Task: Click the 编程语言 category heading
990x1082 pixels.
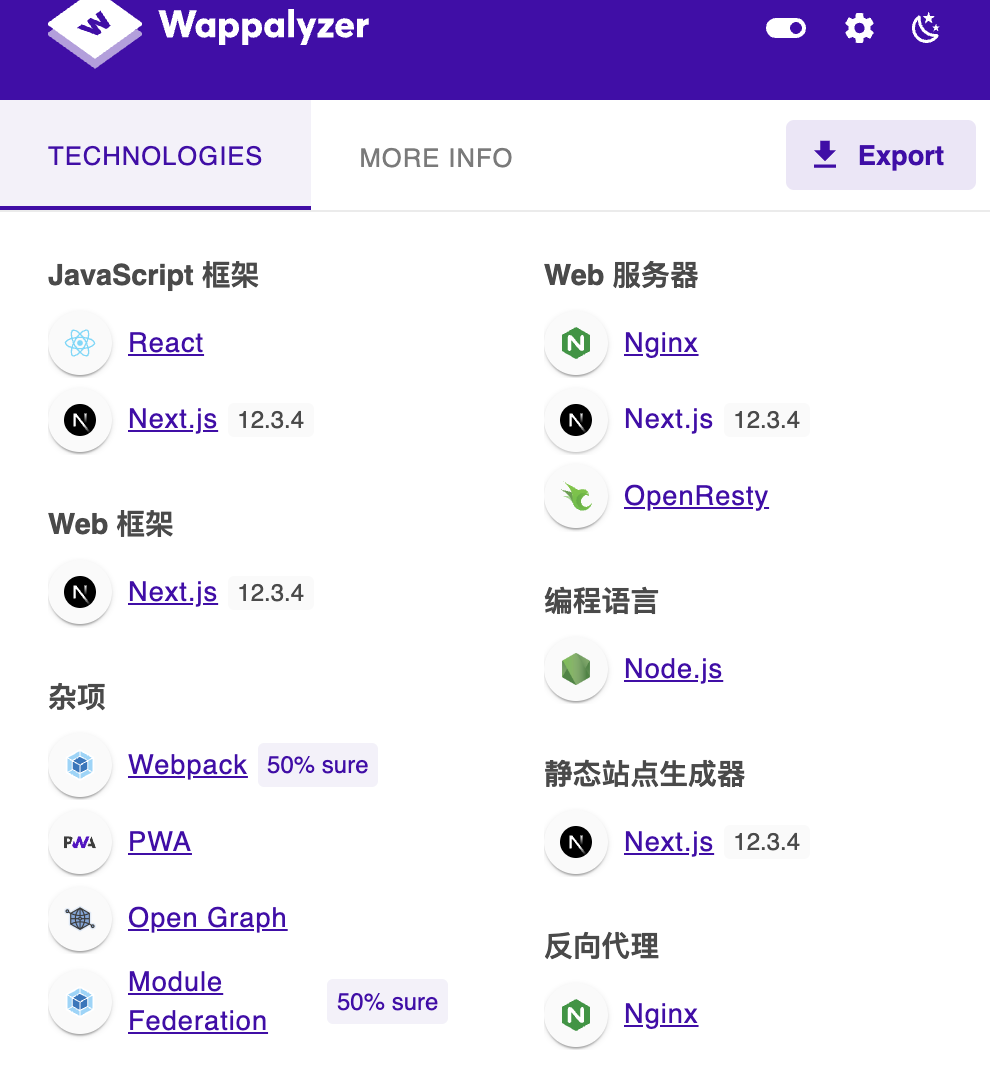Action: click(x=601, y=601)
